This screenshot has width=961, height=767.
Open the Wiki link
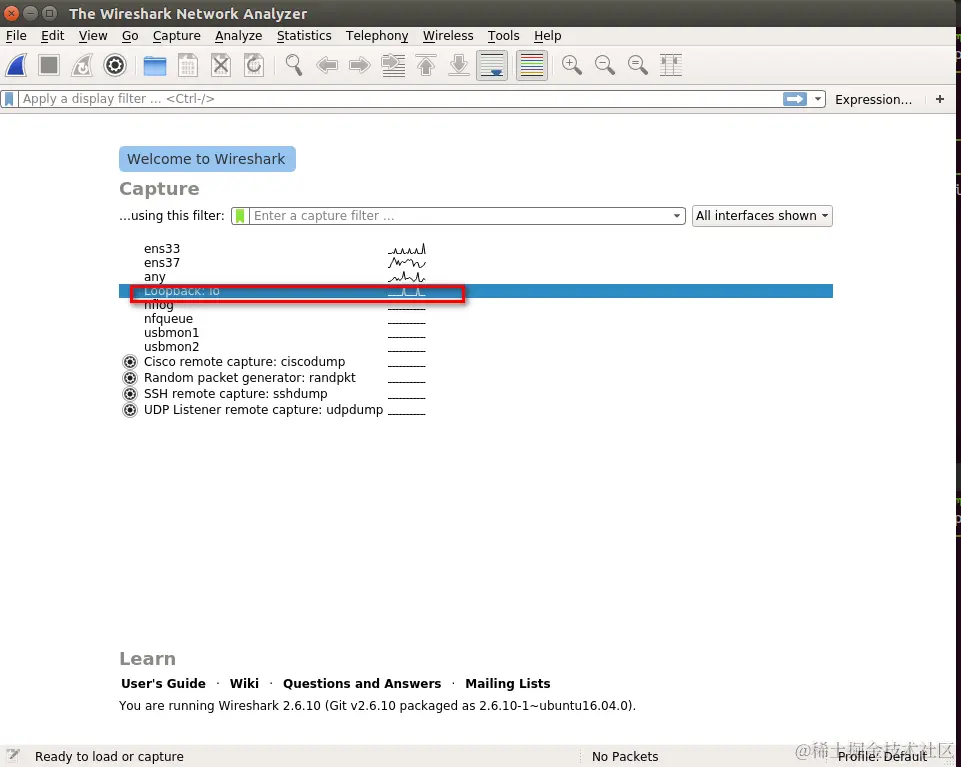[244, 684]
